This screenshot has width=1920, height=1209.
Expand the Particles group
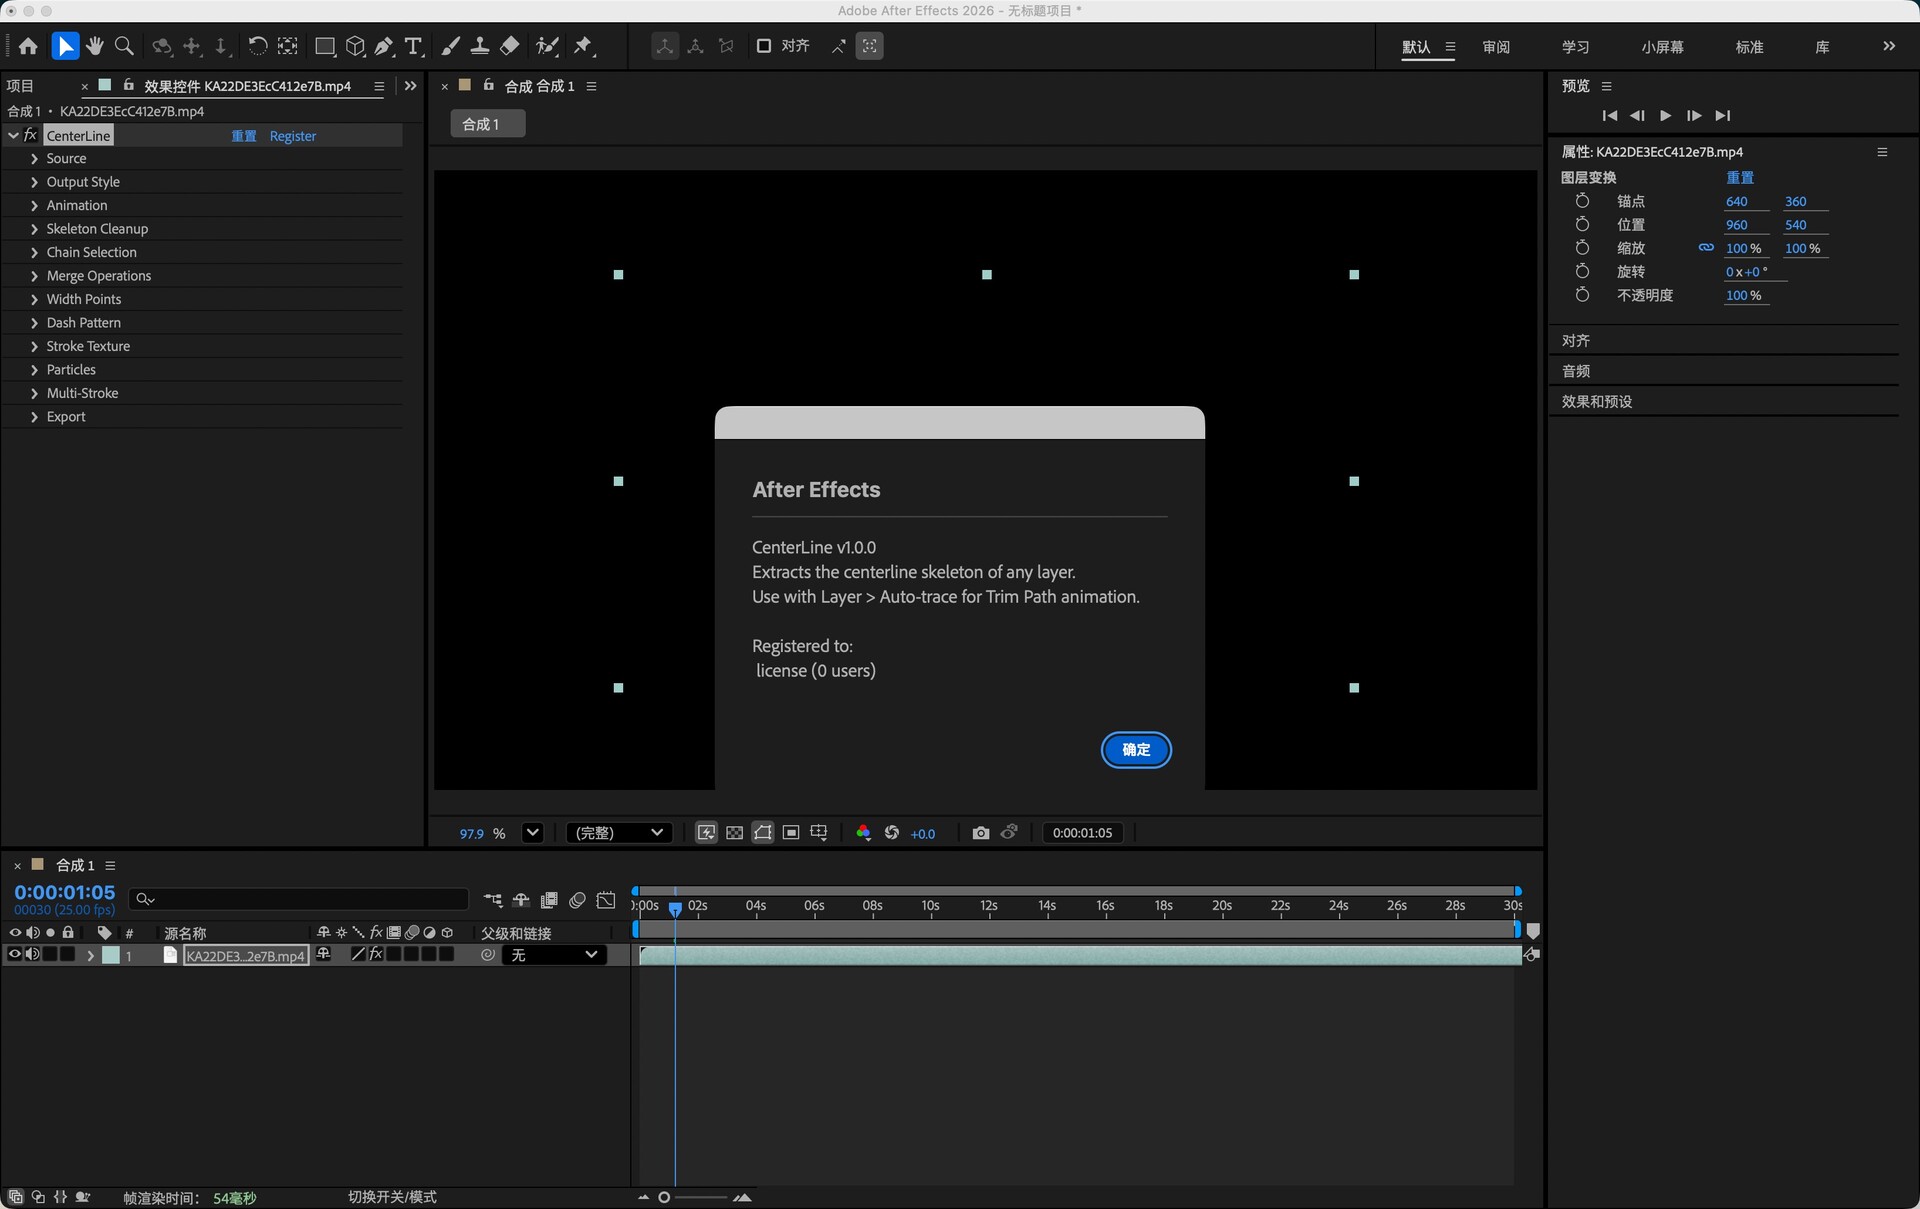click(x=35, y=370)
